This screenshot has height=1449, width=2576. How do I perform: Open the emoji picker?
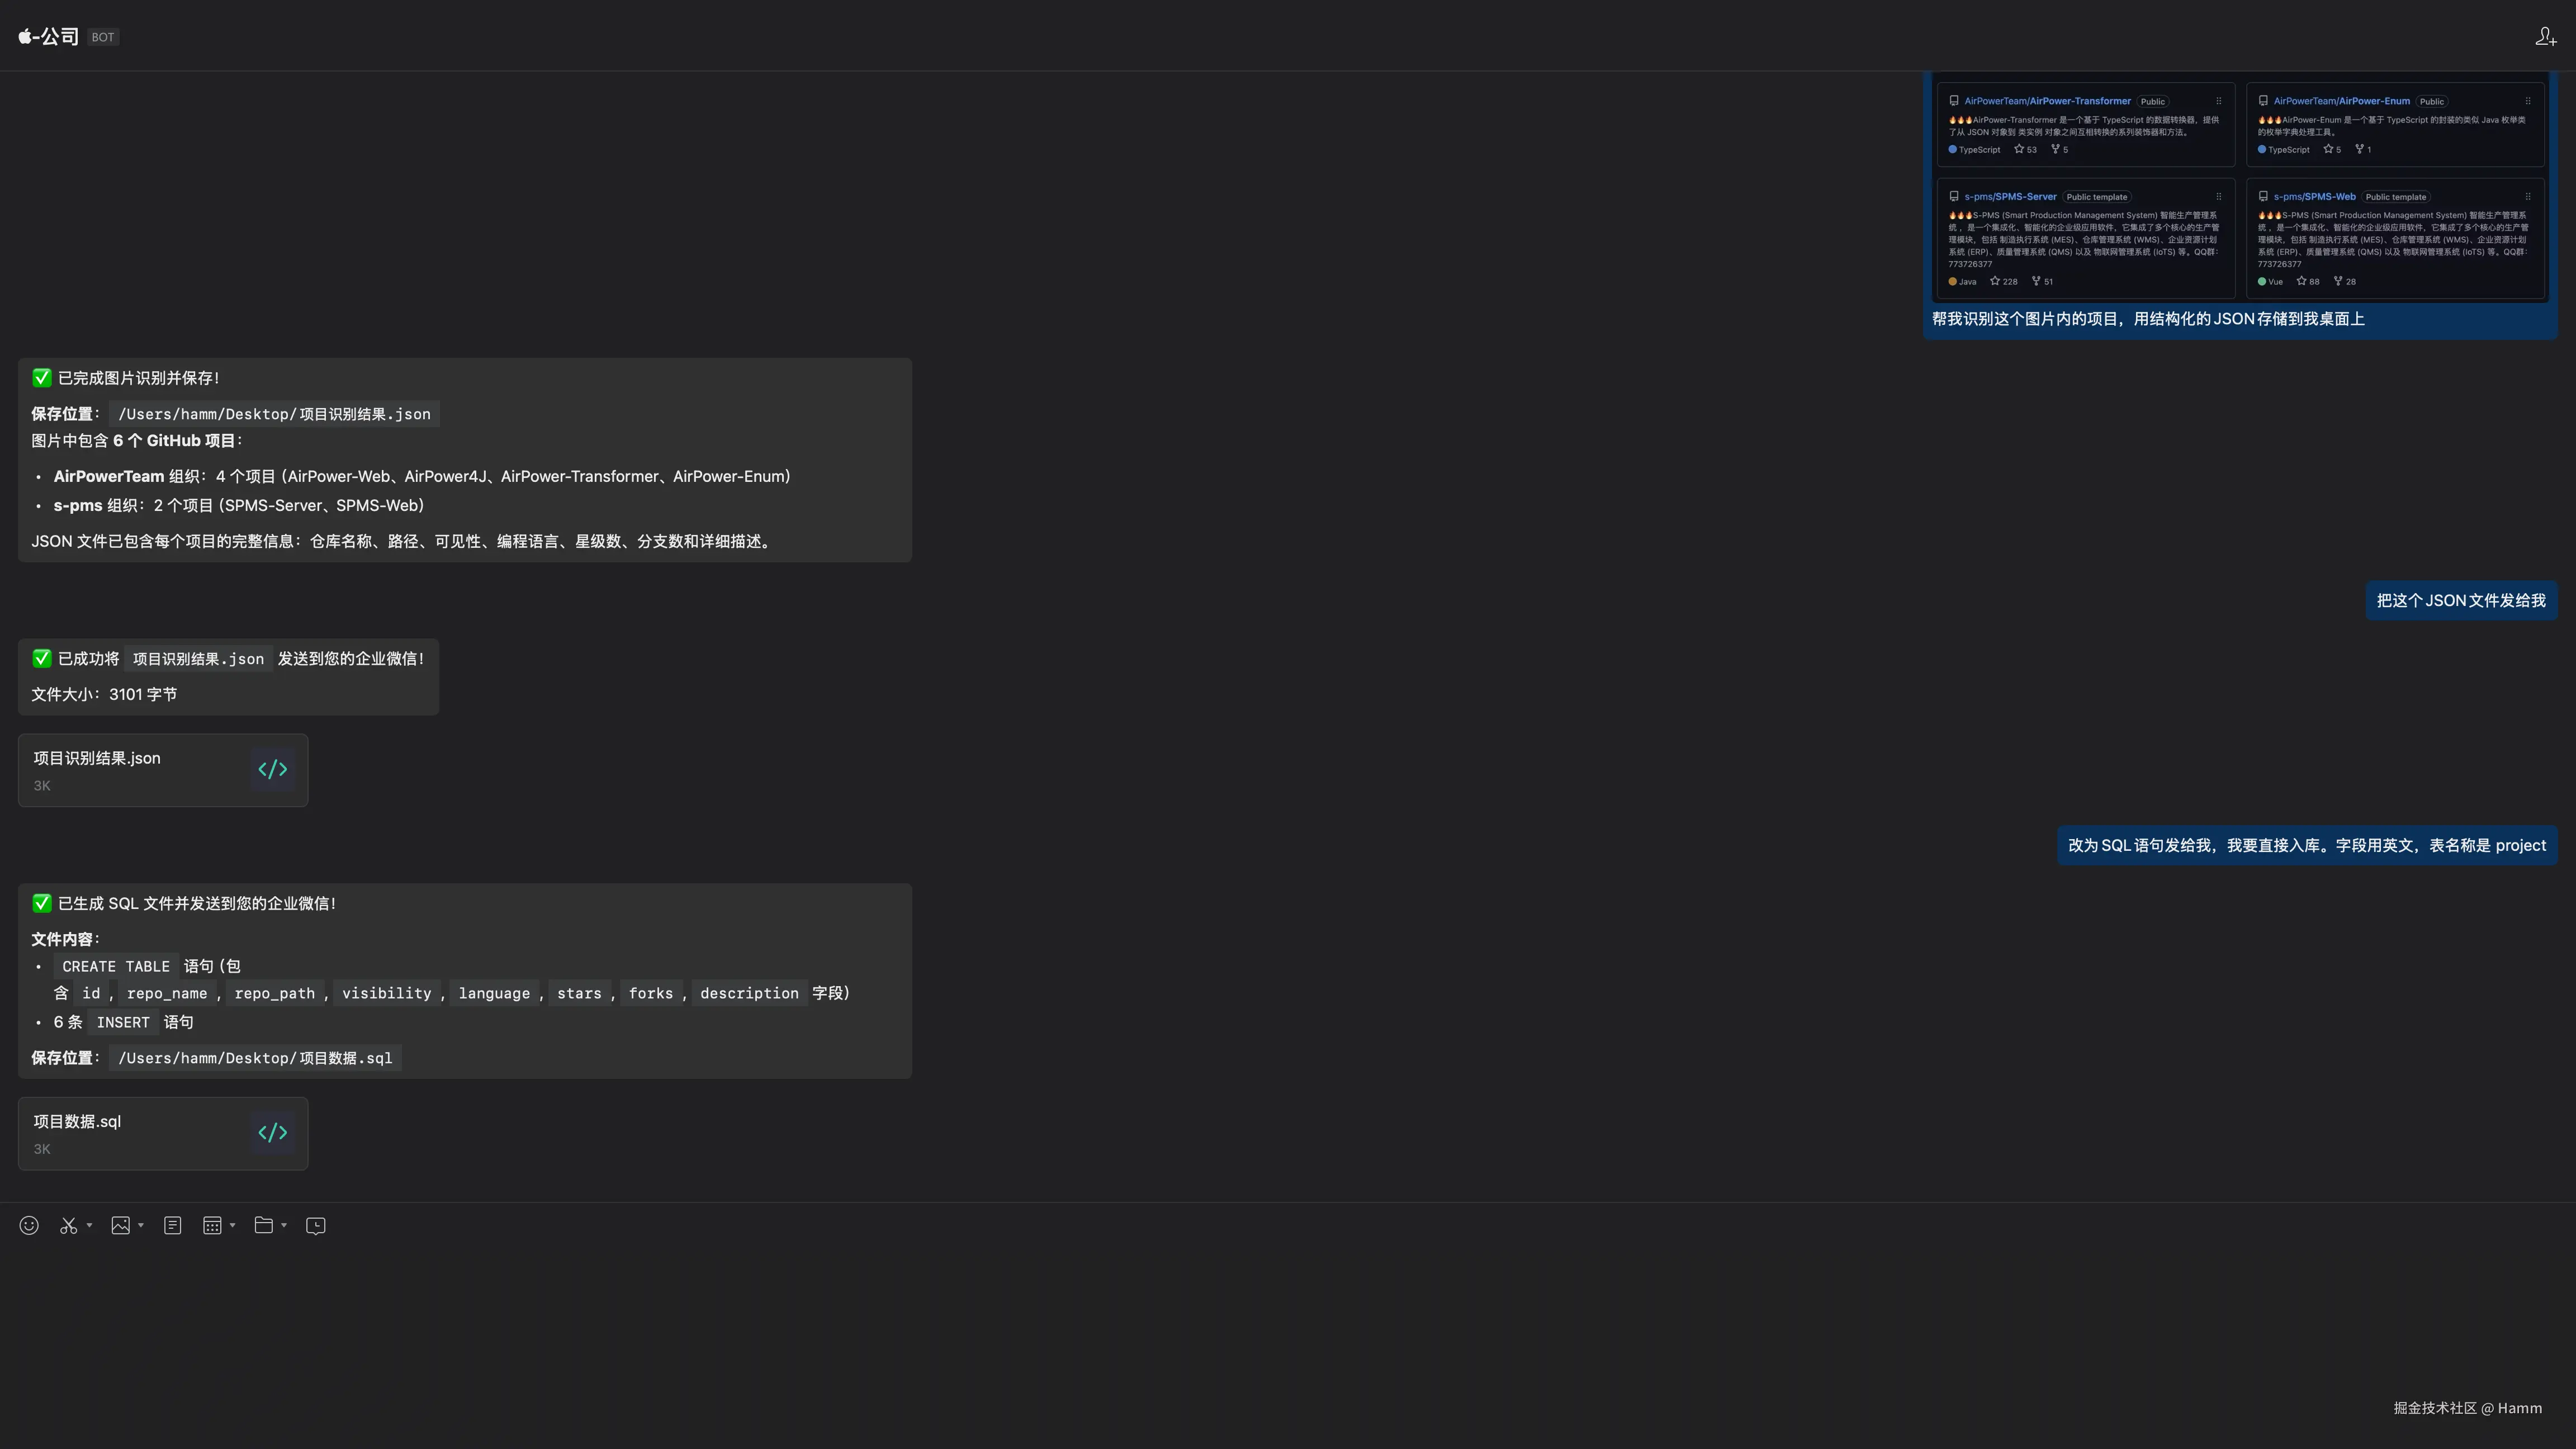[29, 1225]
